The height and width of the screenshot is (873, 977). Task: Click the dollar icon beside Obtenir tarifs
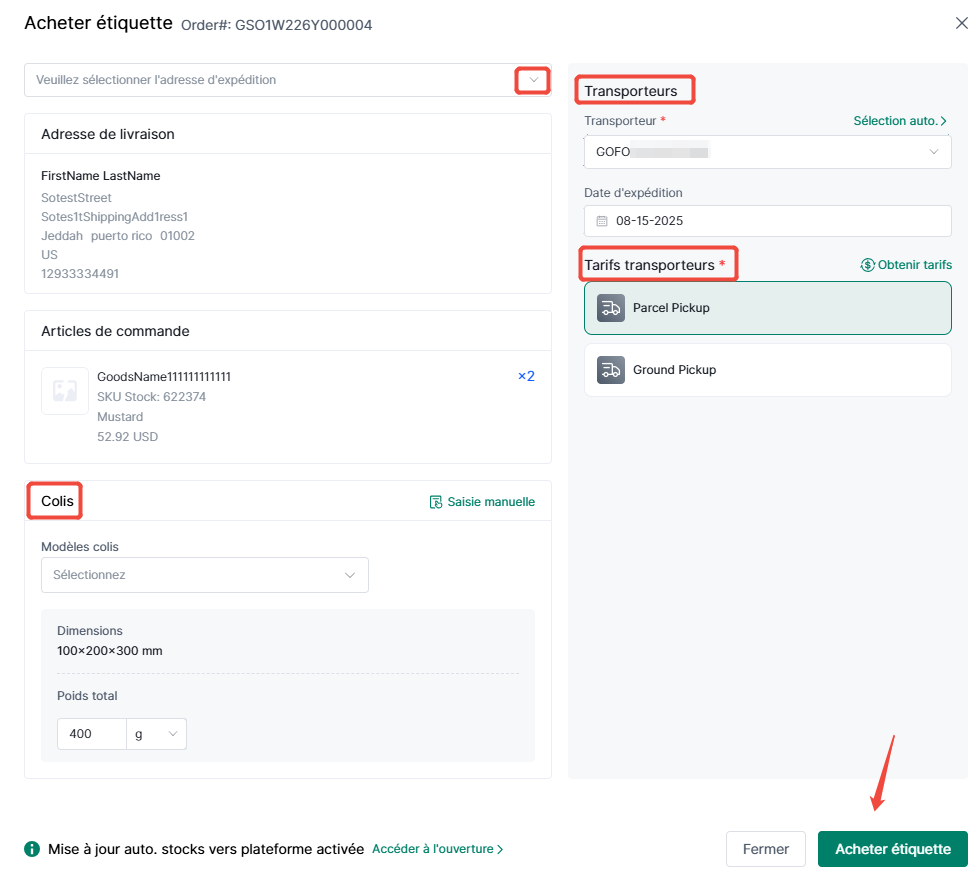tap(867, 265)
